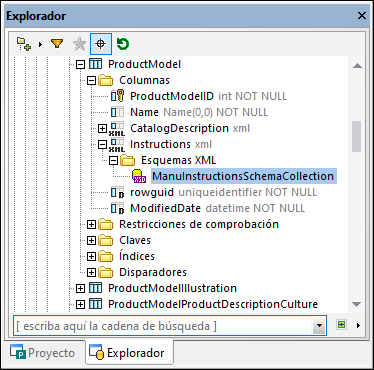
Task: Click the Esquemas XML folder icon
Action: coord(128,160)
